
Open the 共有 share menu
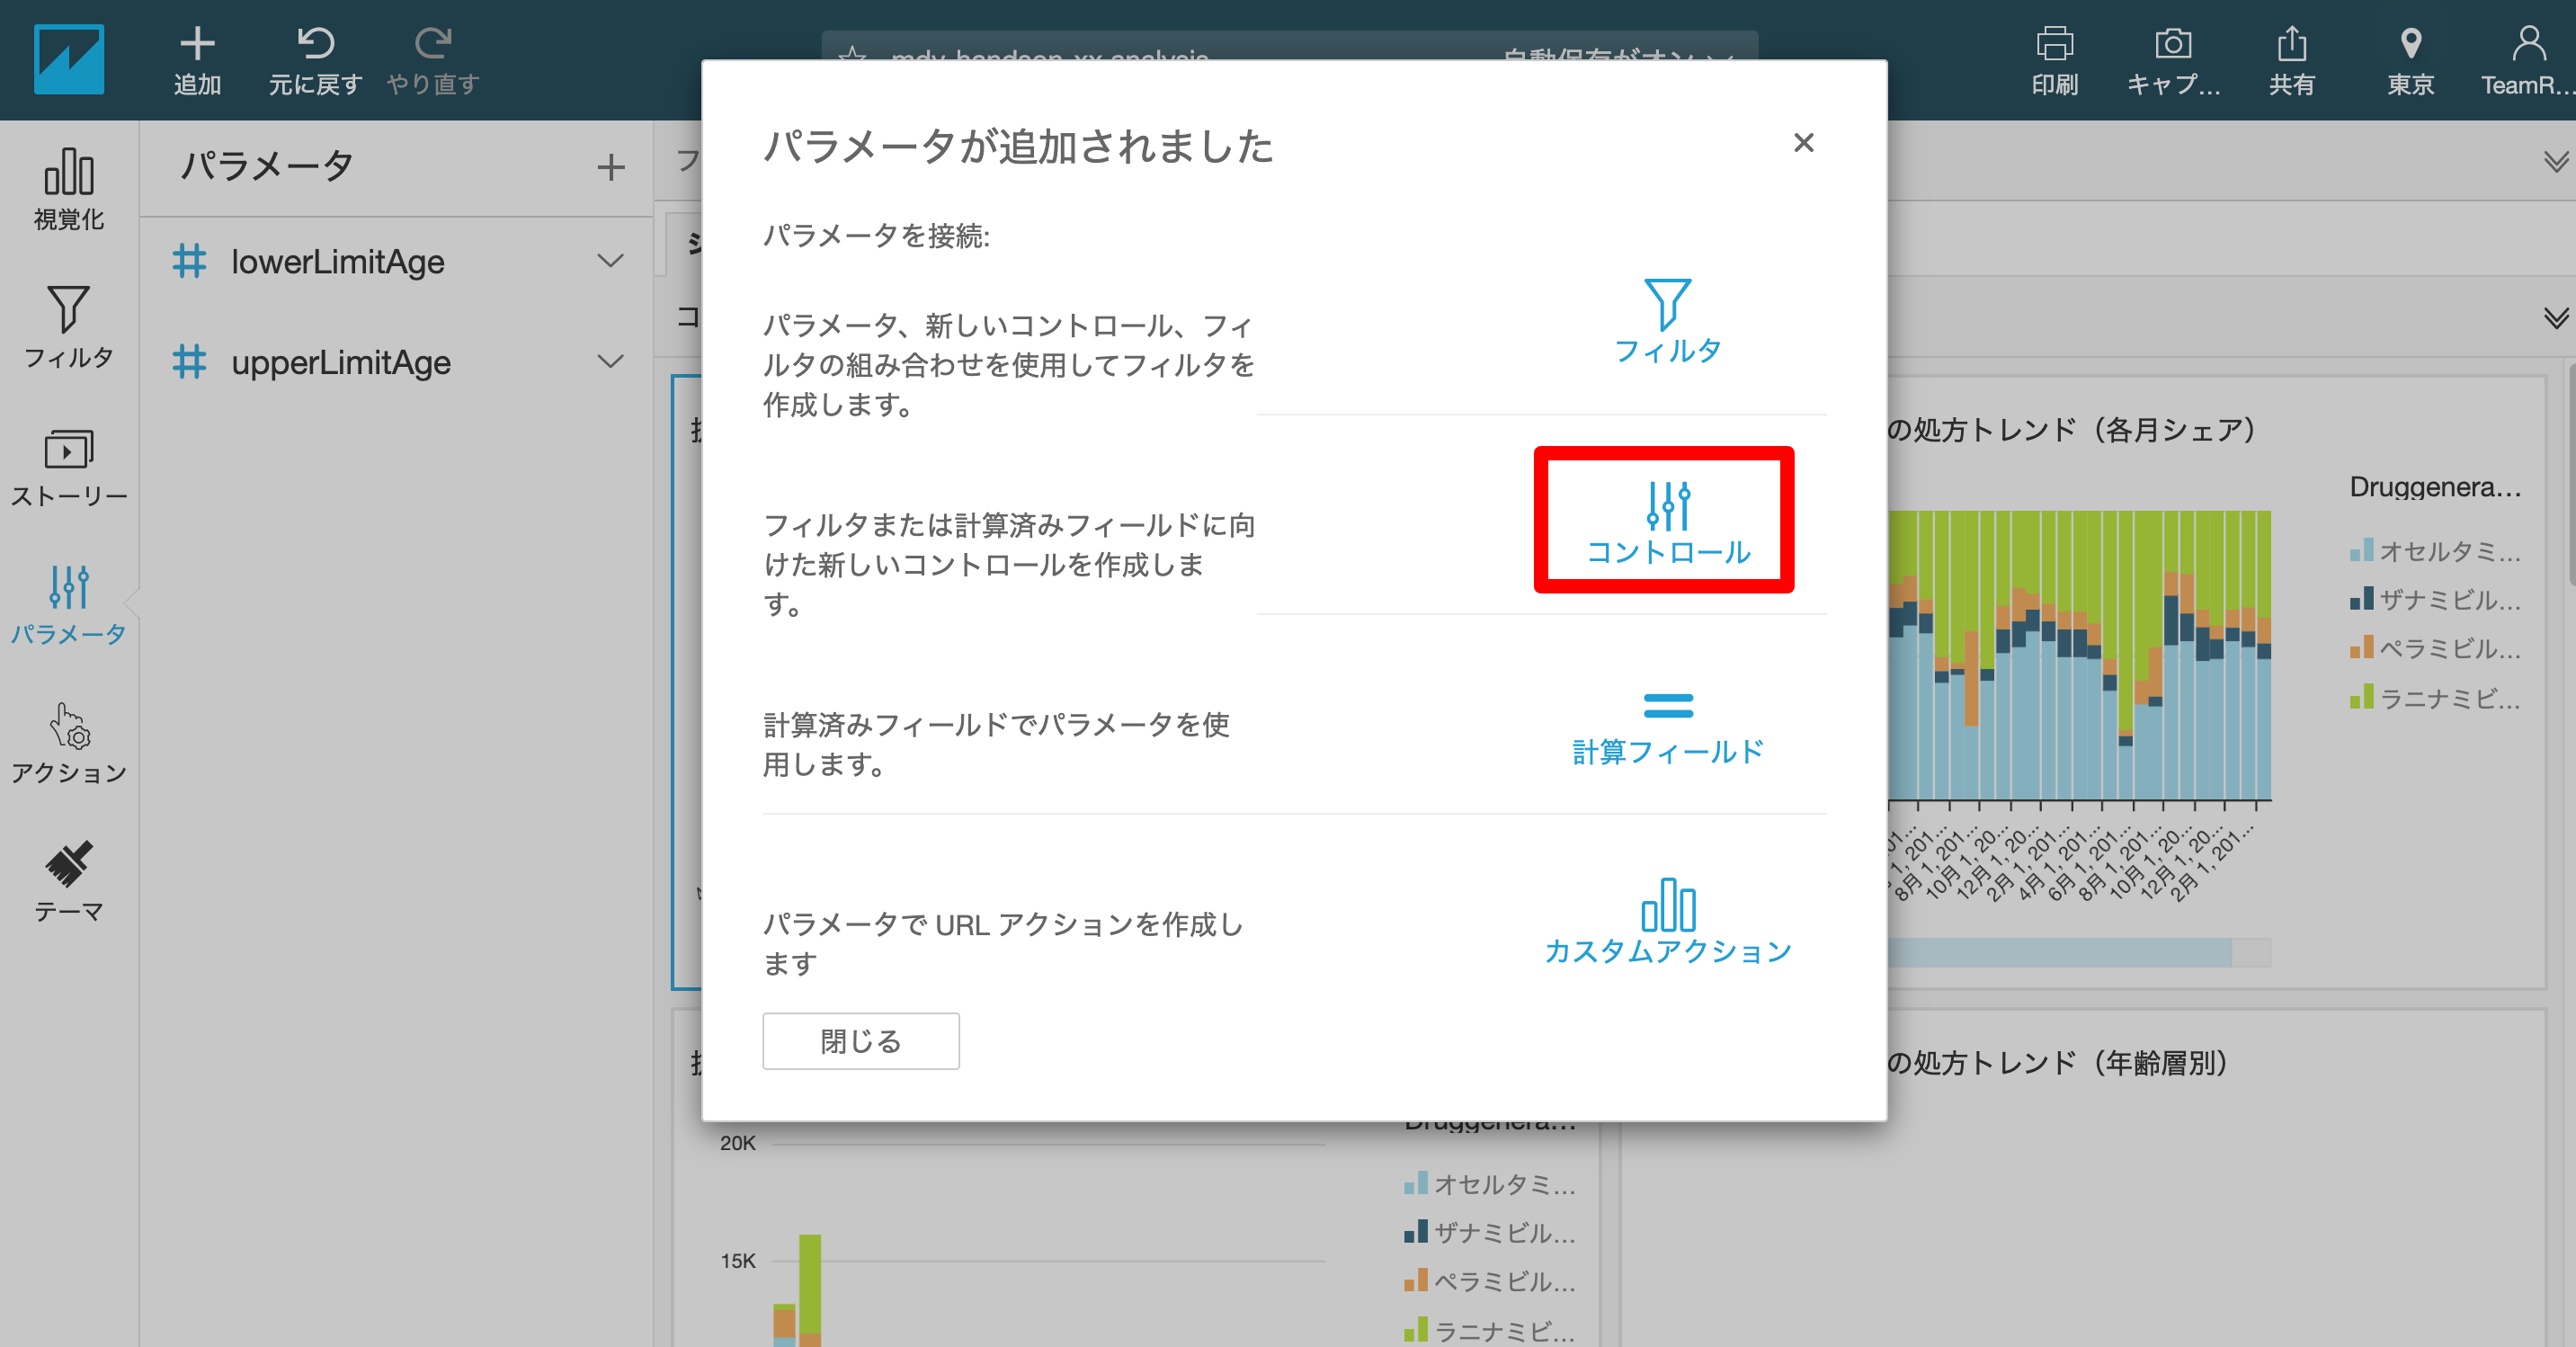point(2292,61)
